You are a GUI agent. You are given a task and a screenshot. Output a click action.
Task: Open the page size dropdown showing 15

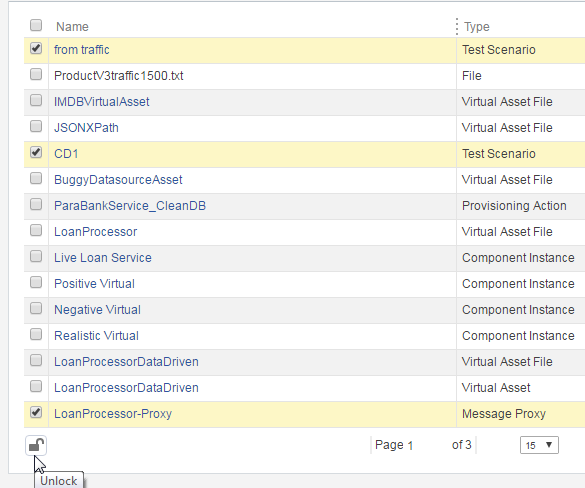(539, 445)
